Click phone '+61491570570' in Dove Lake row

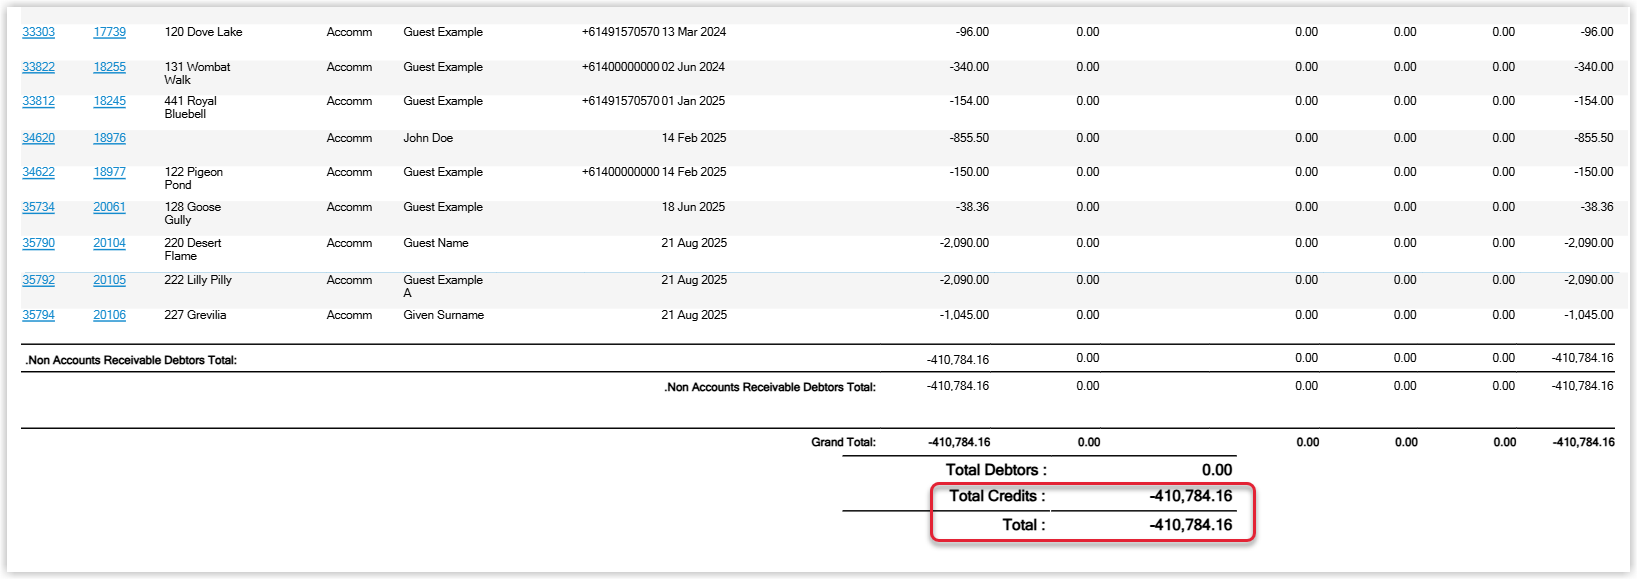tap(620, 32)
